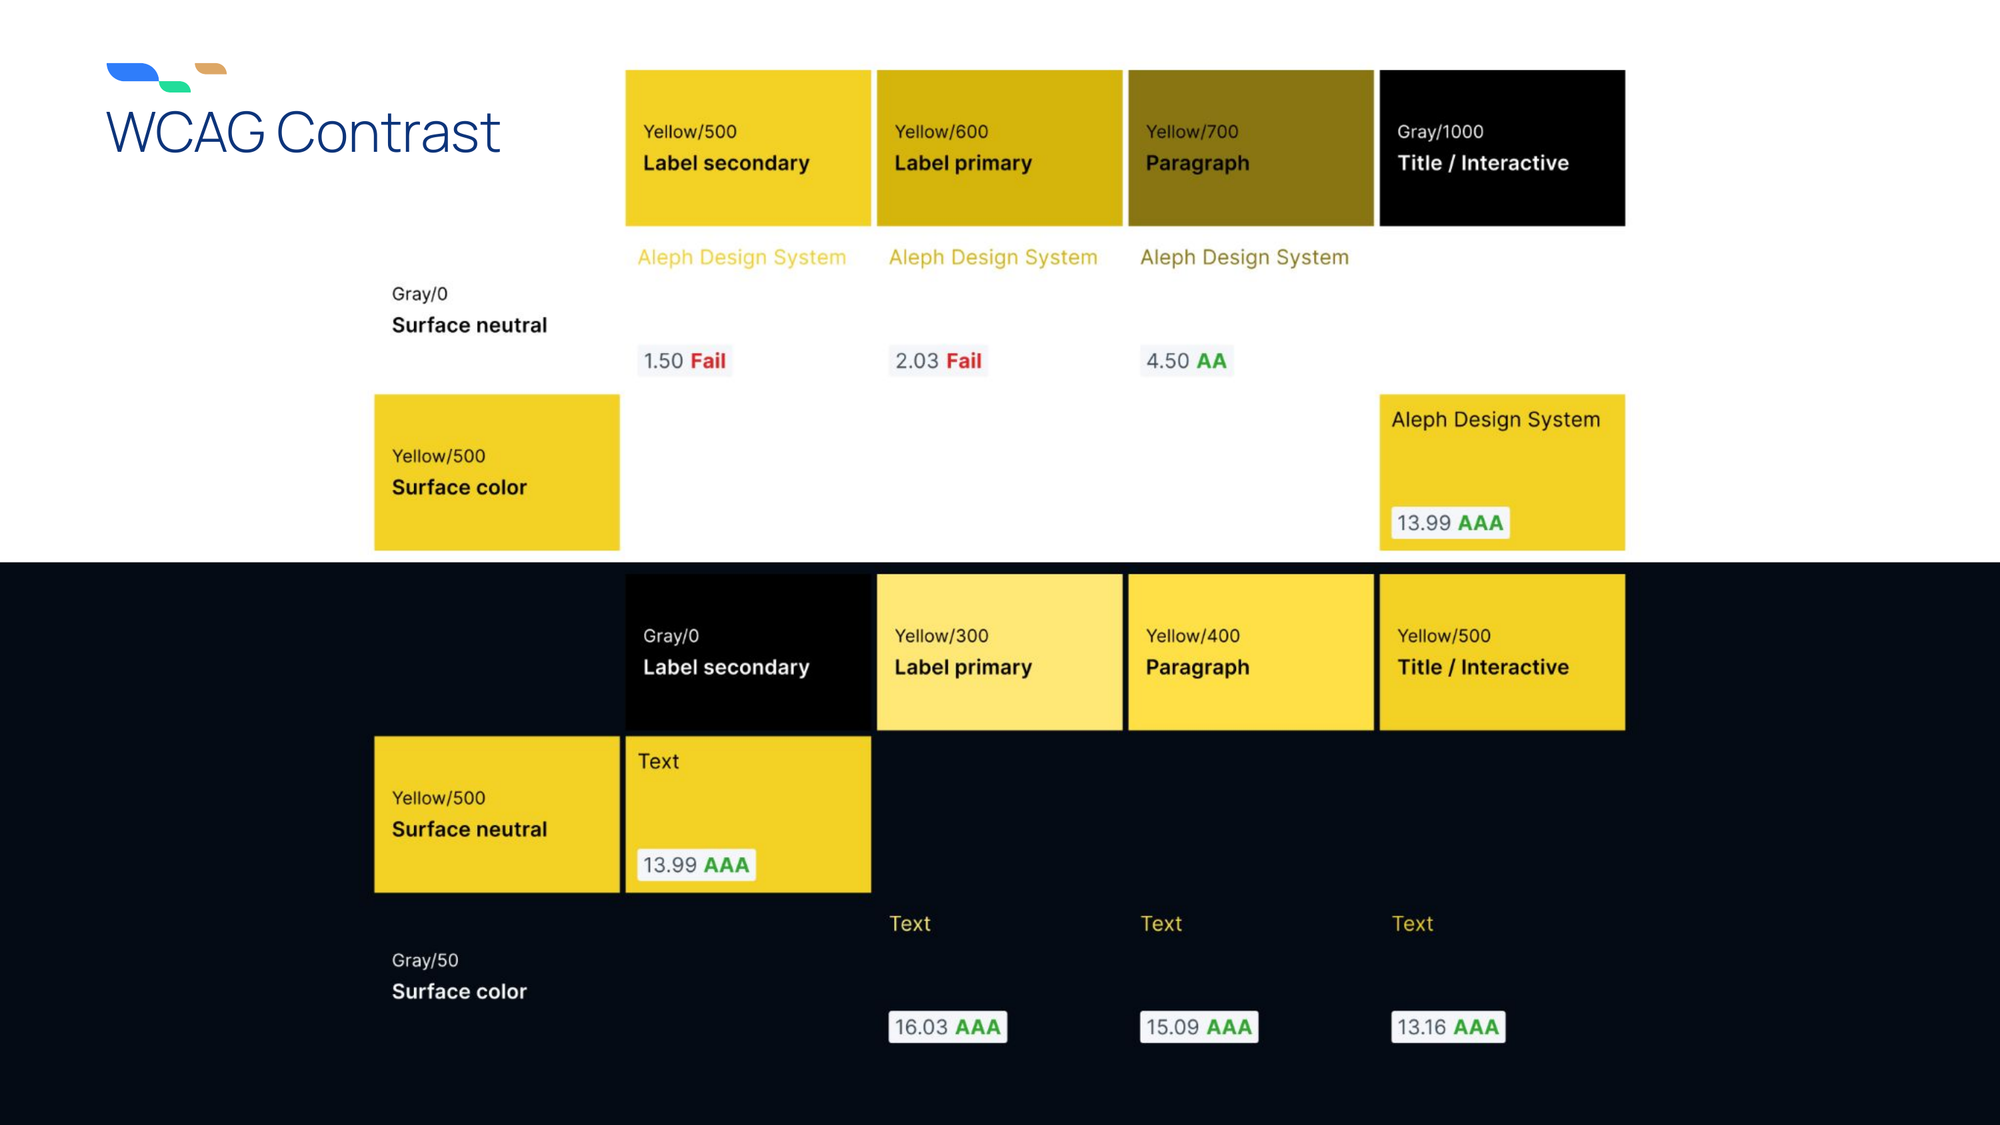Click the Yellow/700 Paragraph swatch

pyautogui.click(x=1250, y=148)
